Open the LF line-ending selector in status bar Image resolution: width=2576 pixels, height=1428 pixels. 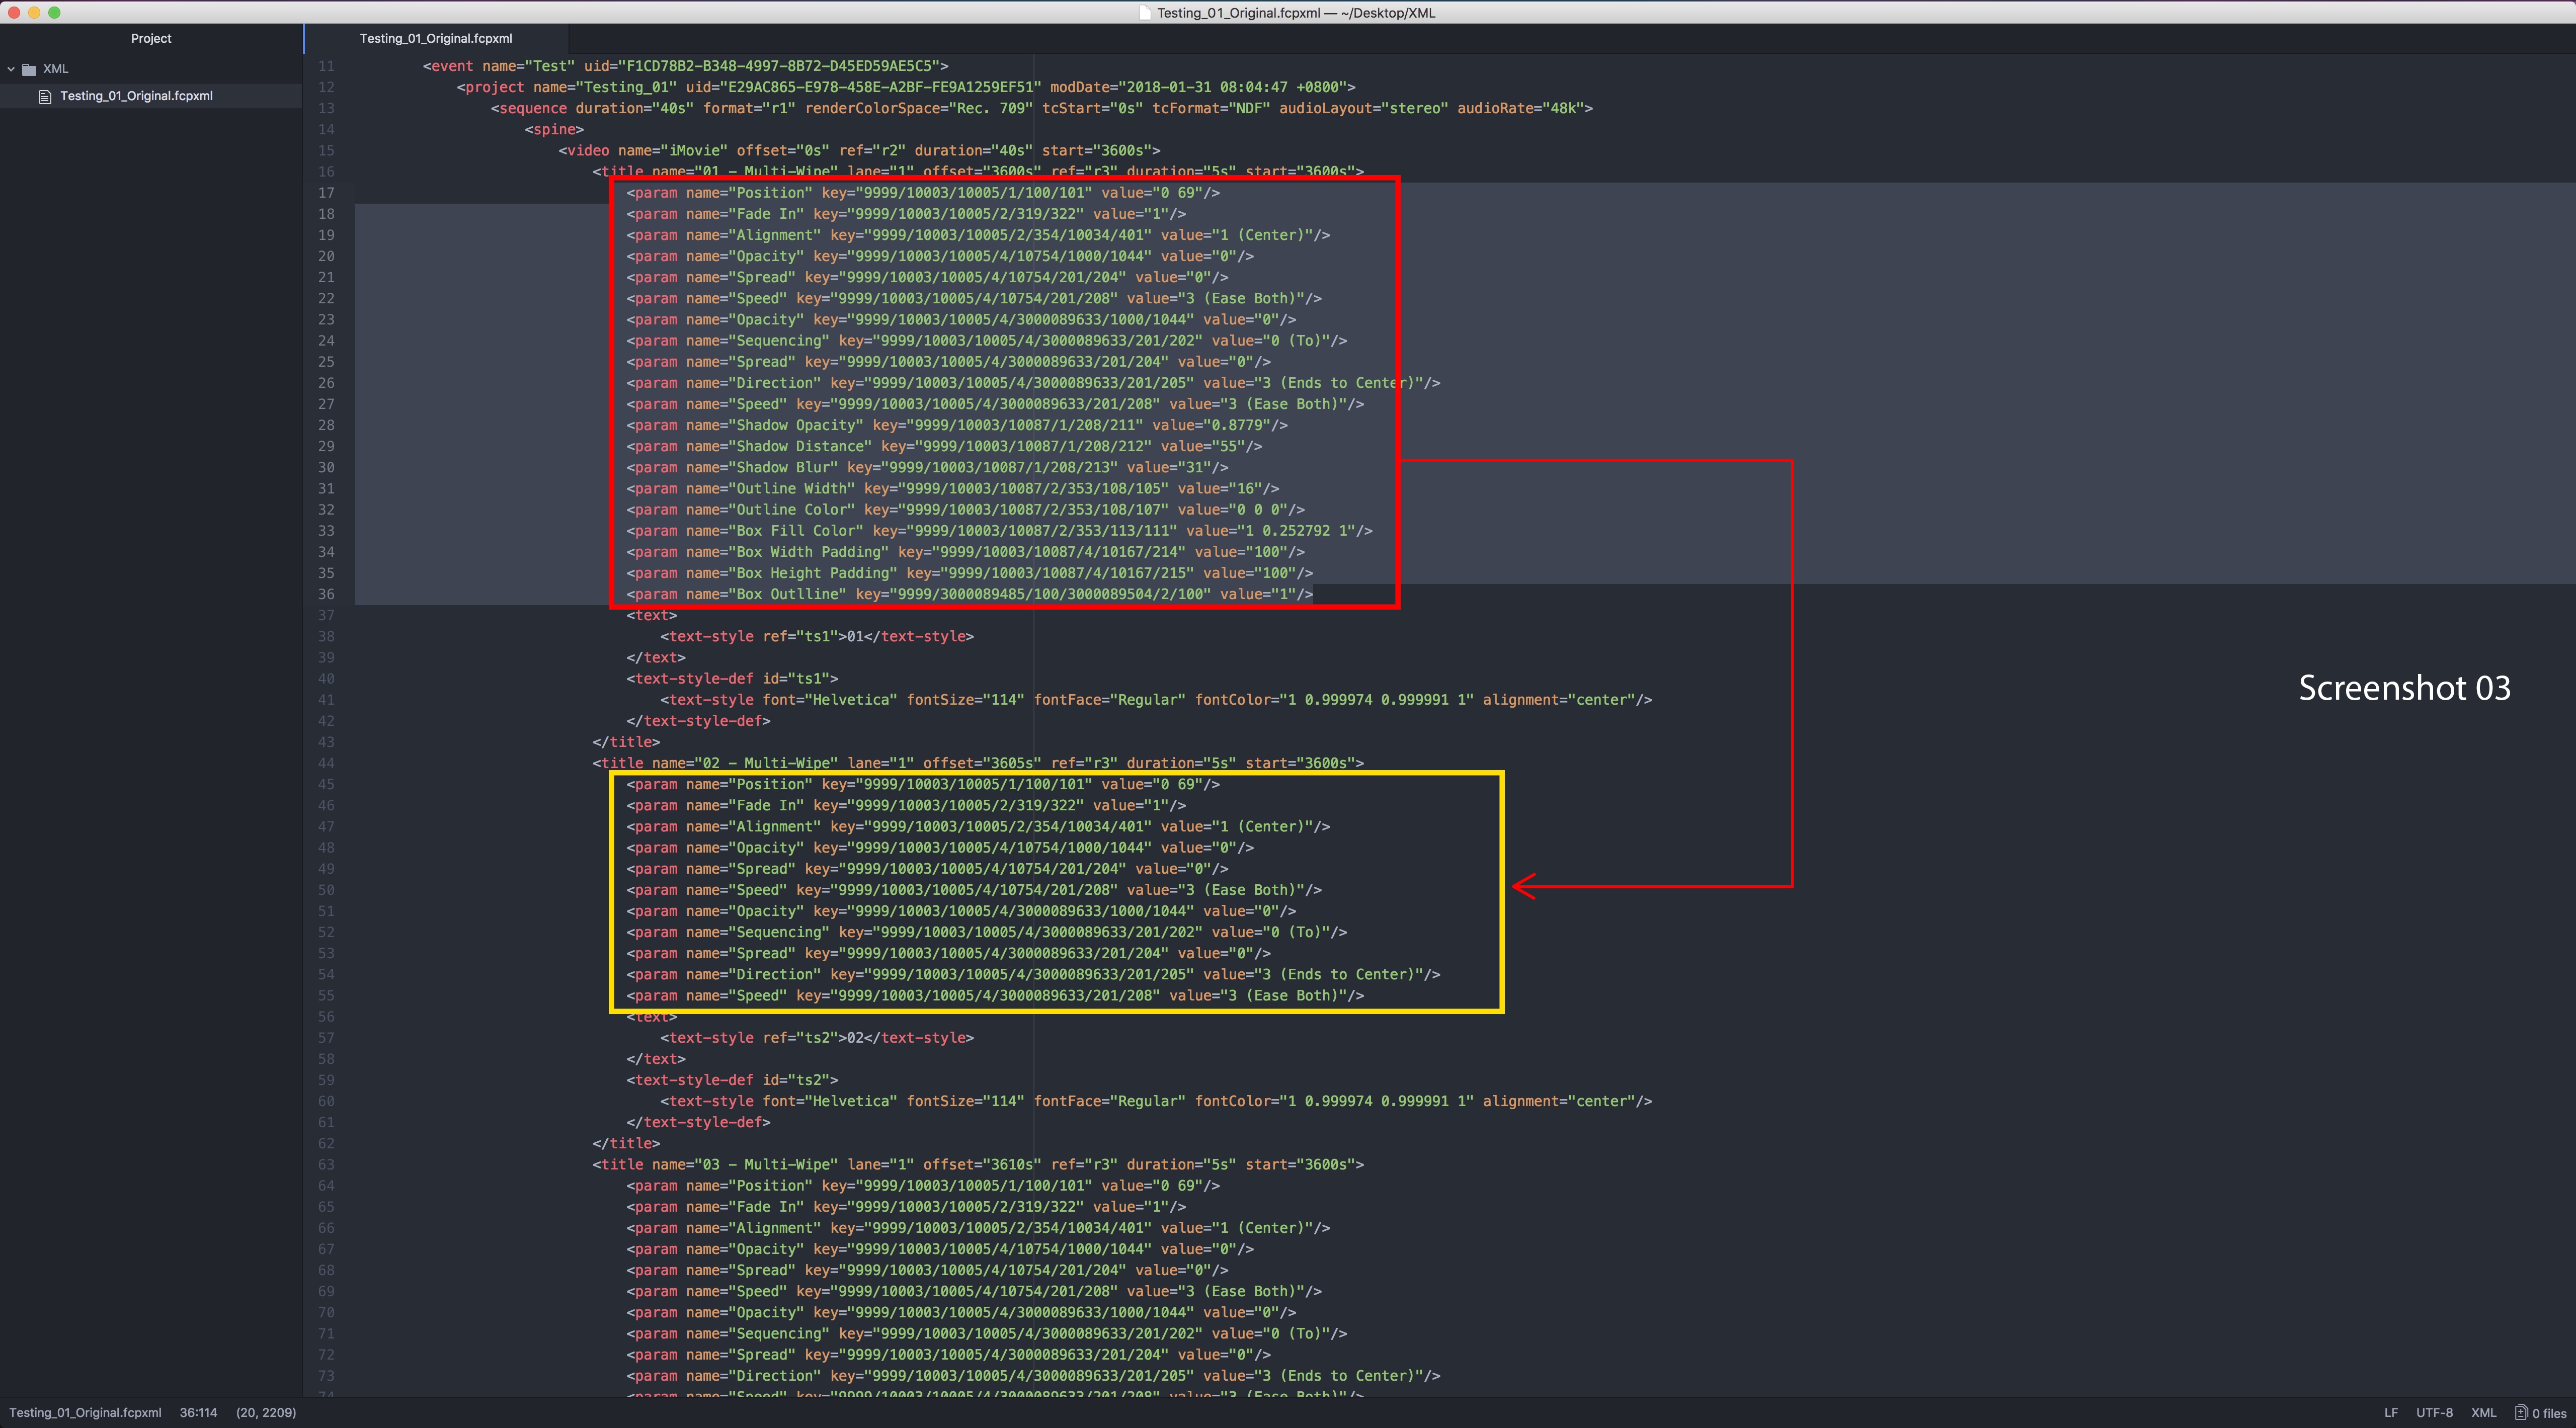[2391, 1413]
